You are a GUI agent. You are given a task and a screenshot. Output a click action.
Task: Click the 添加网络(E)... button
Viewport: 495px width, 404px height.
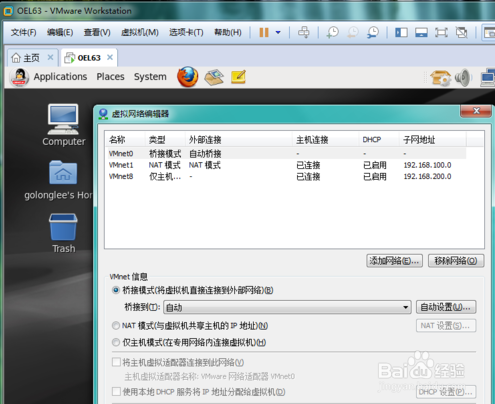point(394,261)
